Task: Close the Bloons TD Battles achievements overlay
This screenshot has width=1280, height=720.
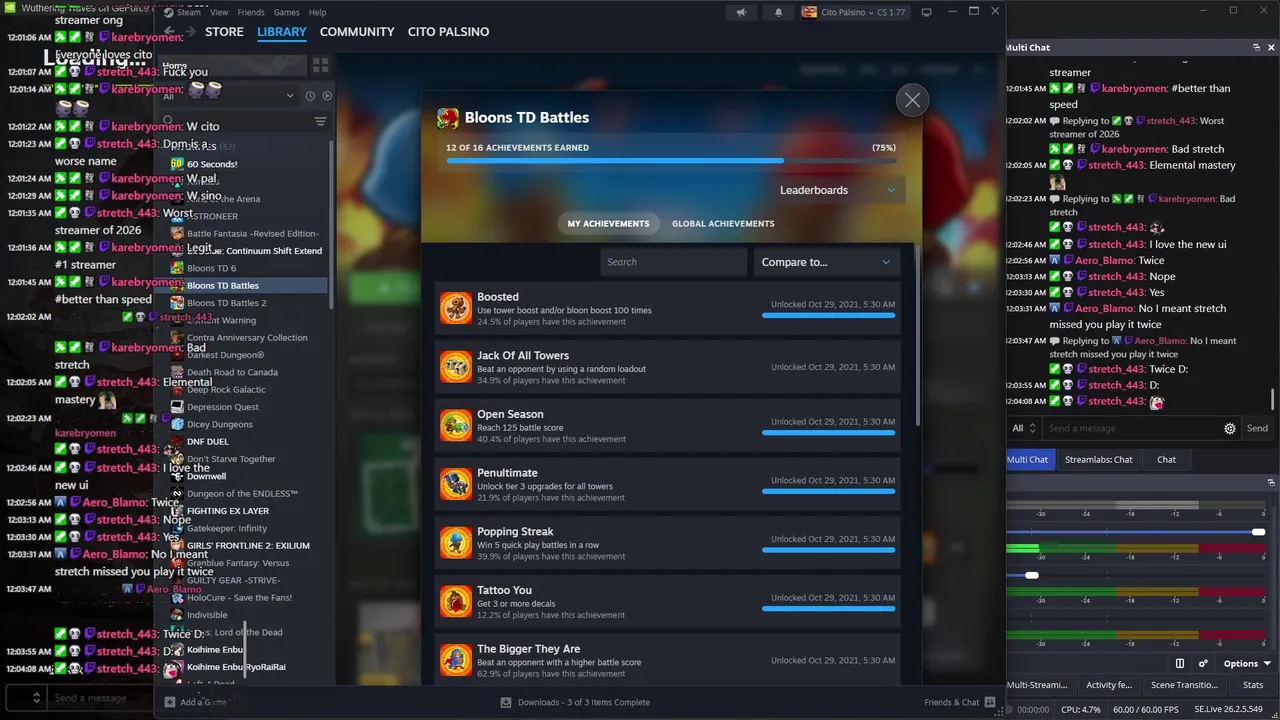Action: click(912, 100)
